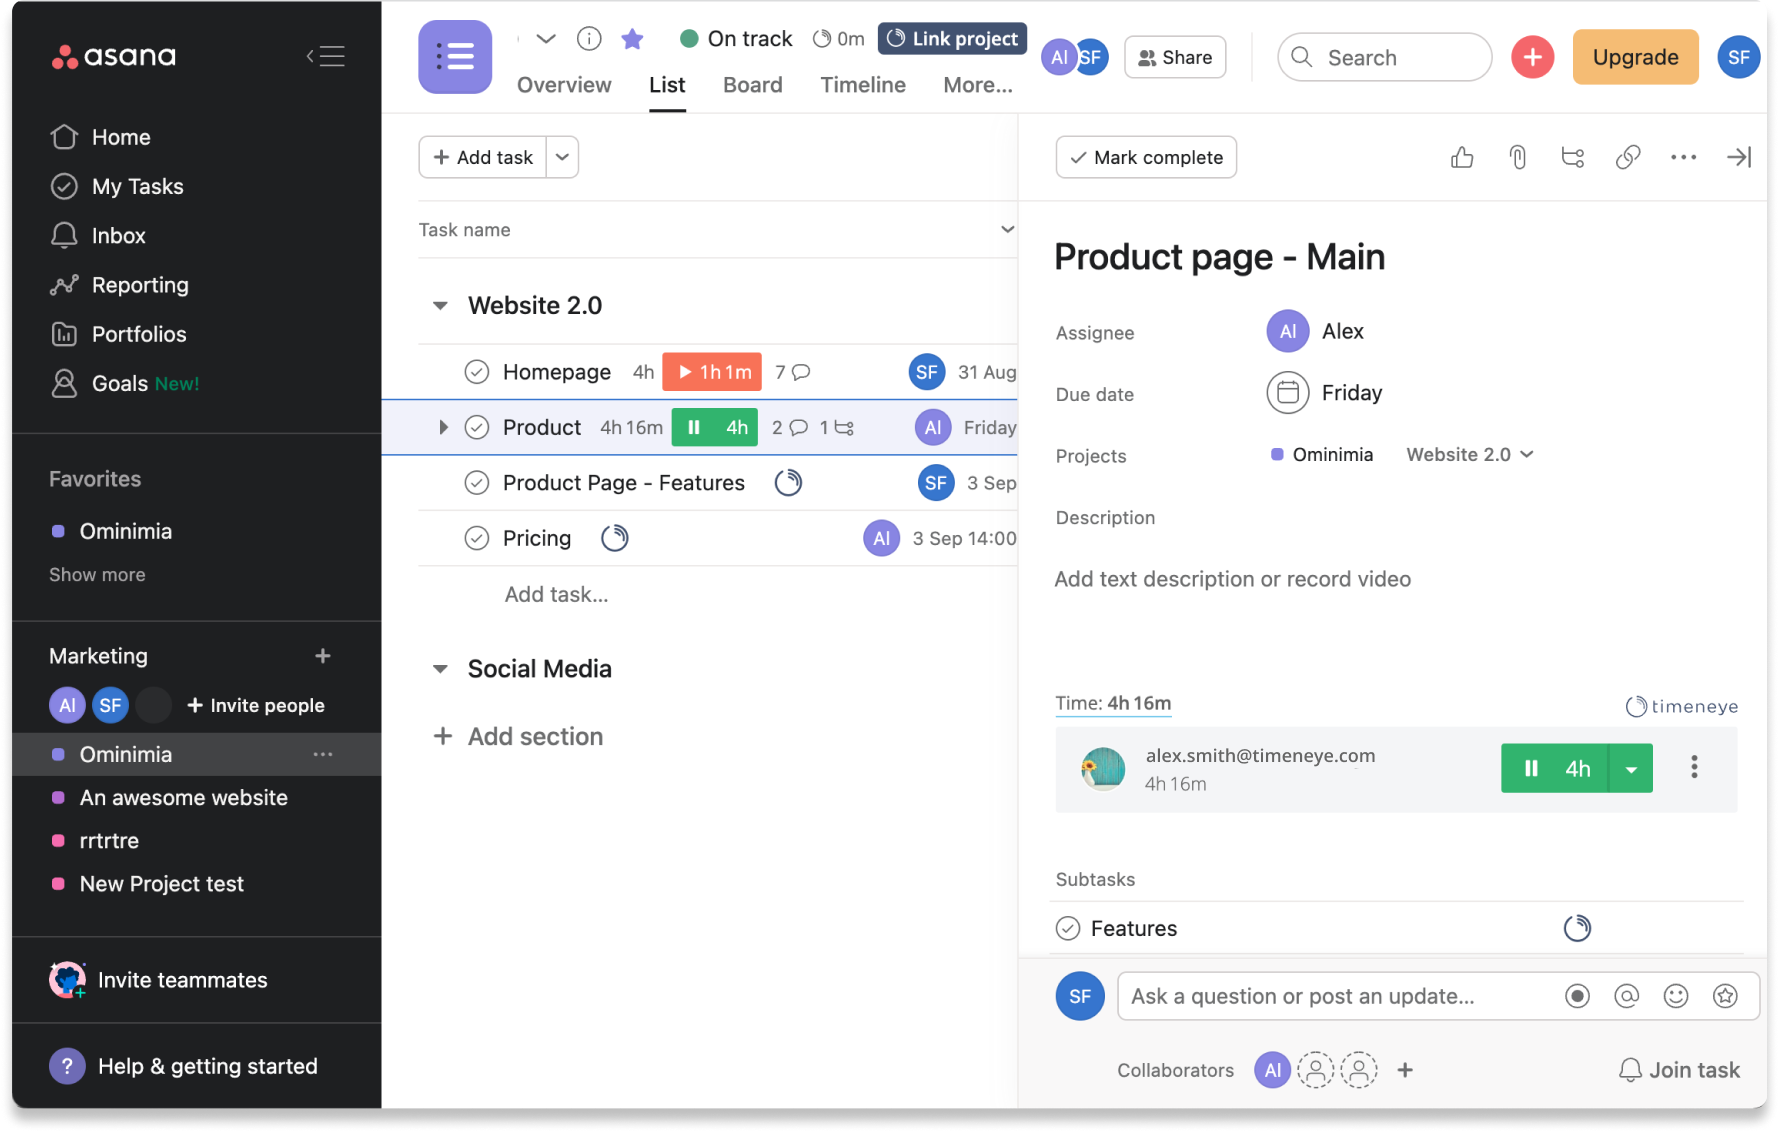Image resolution: width=1779 pixels, height=1133 pixels.
Task: Copy task link icon
Action: (1627, 157)
